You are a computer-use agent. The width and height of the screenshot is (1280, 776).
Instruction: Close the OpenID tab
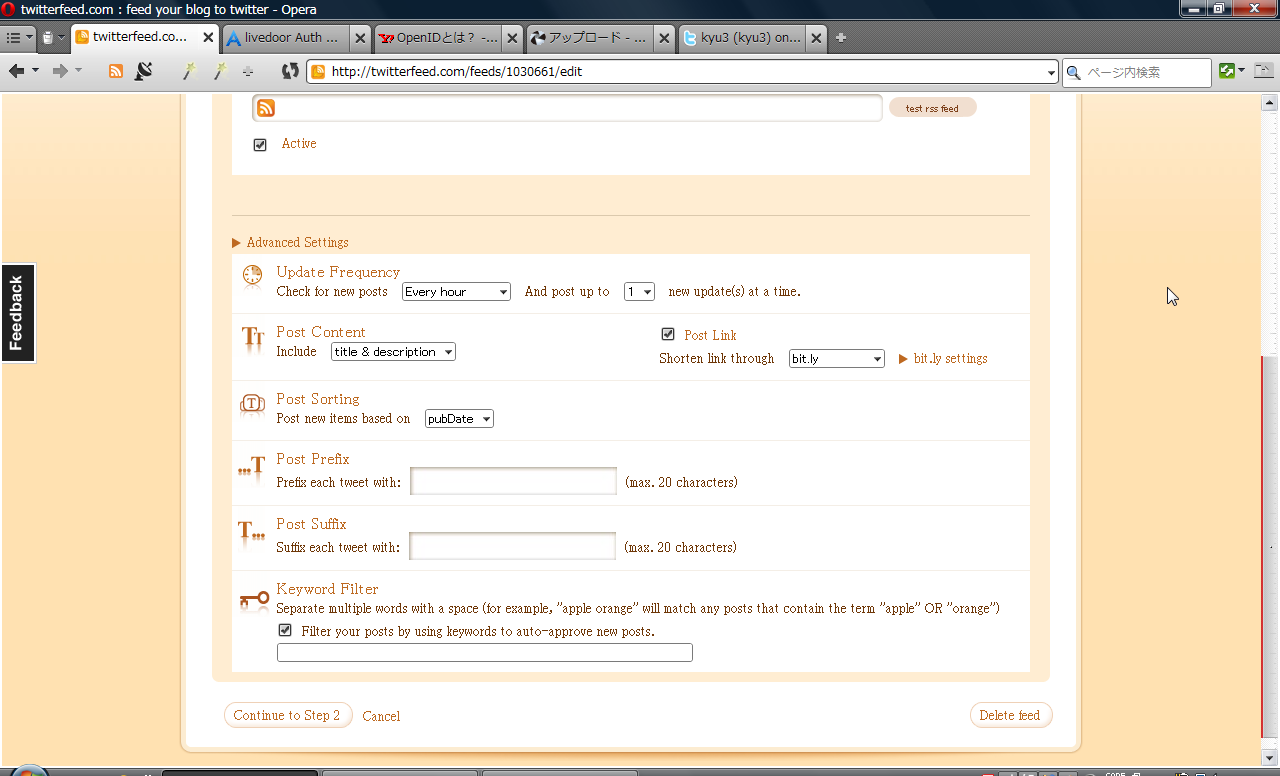(512, 38)
